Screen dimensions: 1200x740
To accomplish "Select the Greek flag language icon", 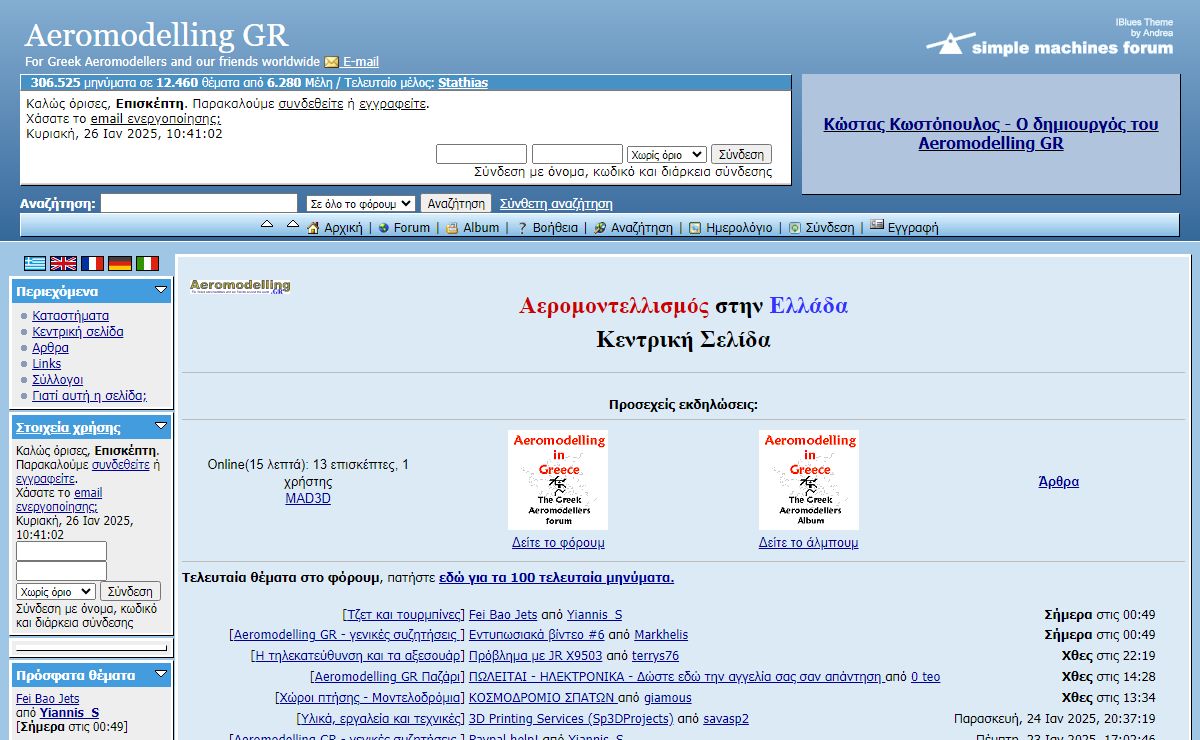I will click(35, 263).
